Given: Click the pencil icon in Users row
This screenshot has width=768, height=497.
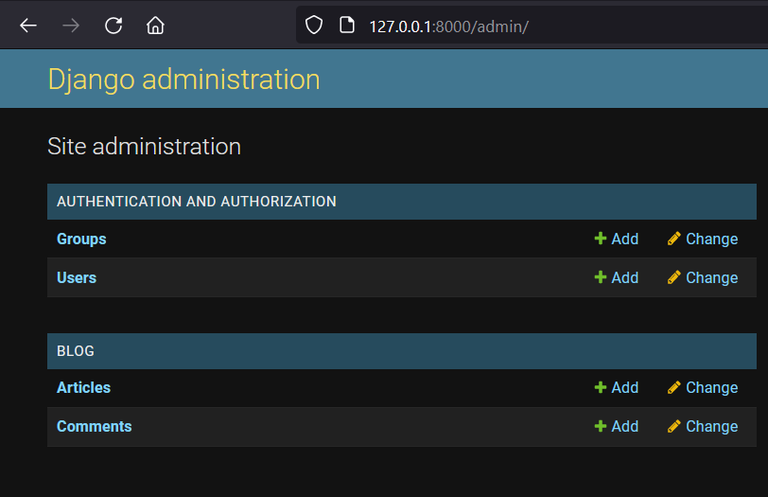Looking at the screenshot, I should coord(674,277).
